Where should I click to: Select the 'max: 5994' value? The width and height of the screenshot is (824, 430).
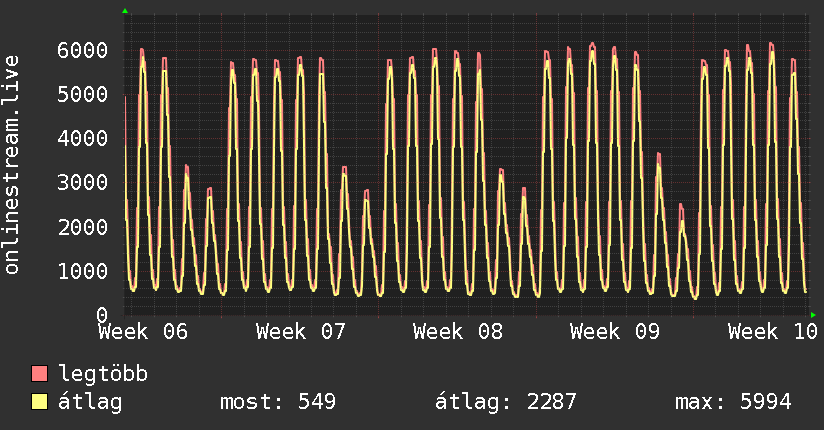(733, 402)
